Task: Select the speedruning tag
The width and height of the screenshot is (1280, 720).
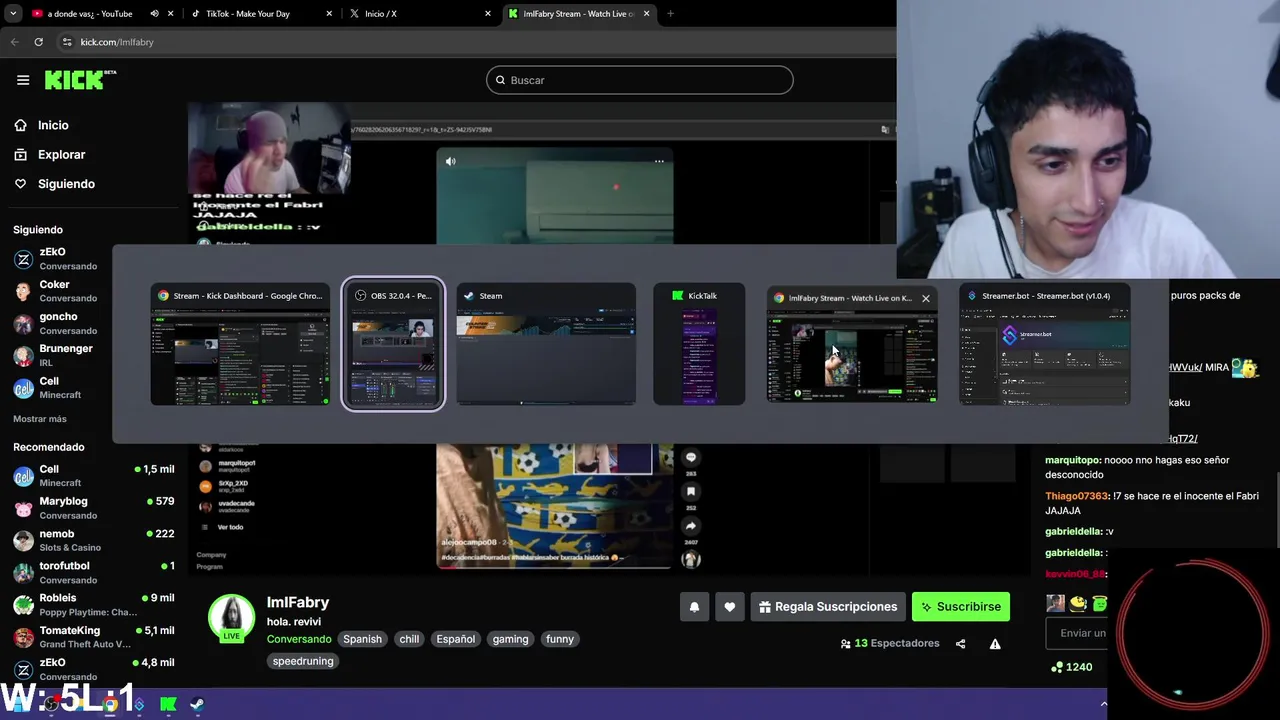Action: (303, 661)
